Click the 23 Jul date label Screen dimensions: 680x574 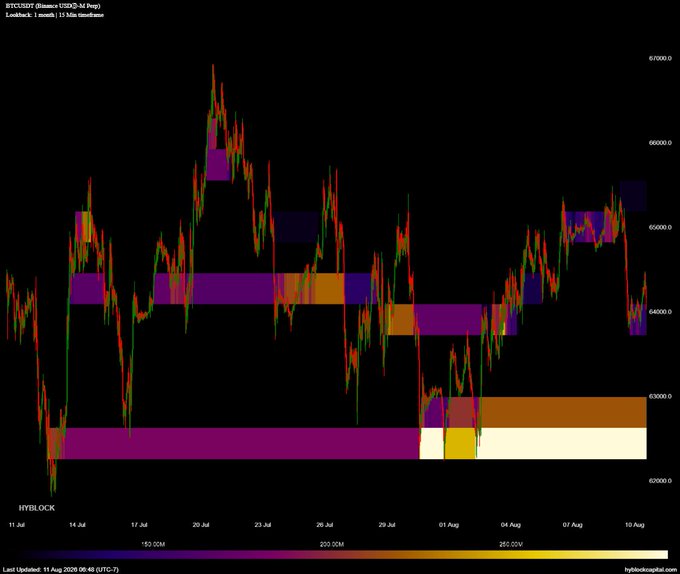click(263, 525)
